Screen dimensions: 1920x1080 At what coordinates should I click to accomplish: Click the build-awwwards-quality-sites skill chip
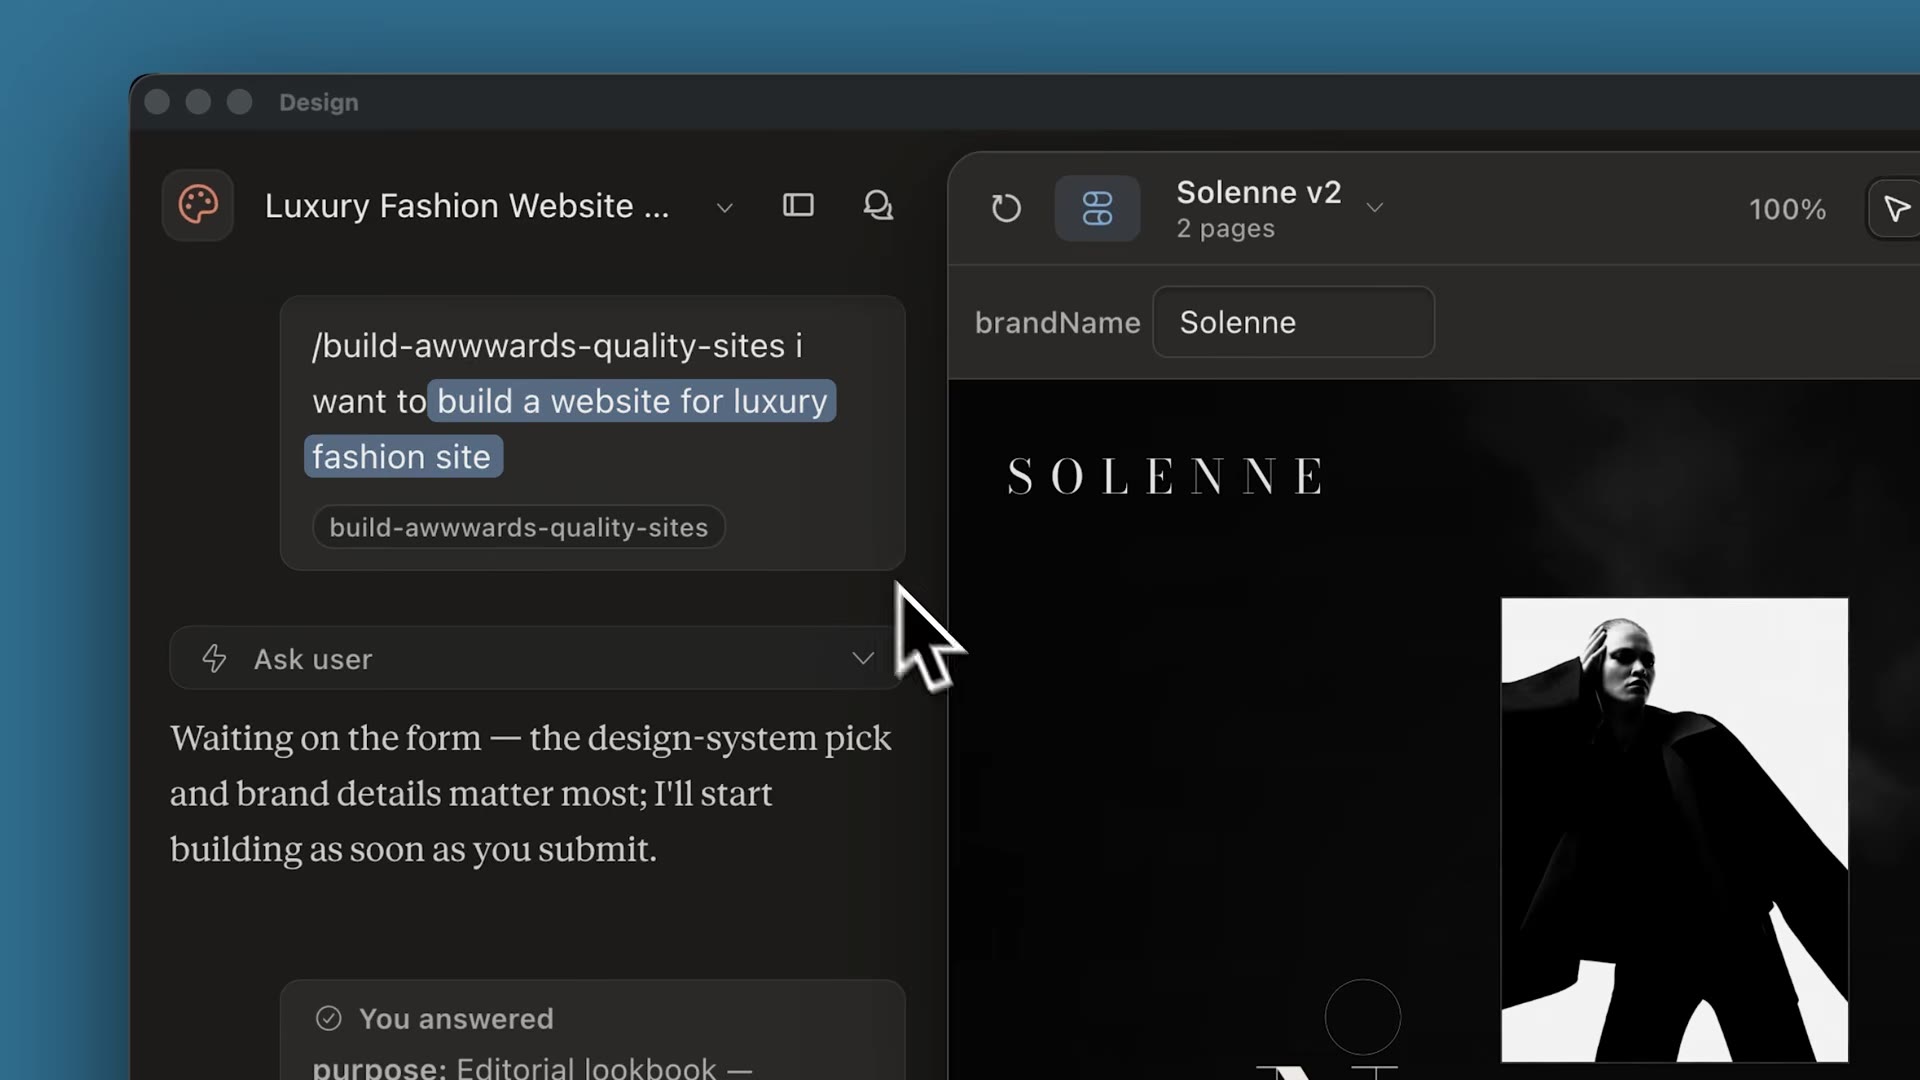518,527
